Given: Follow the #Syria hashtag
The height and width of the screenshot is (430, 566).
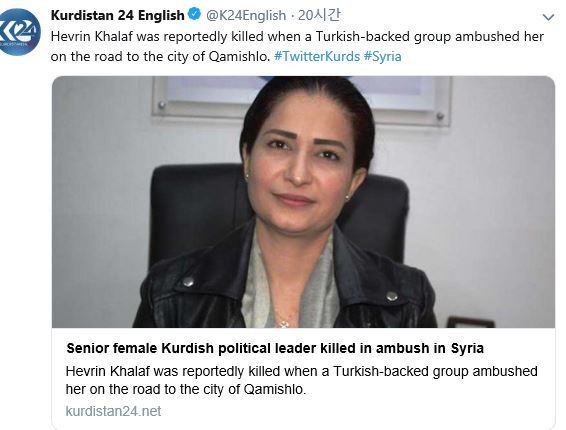Looking at the screenshot, I should click(x=383, y=56).
